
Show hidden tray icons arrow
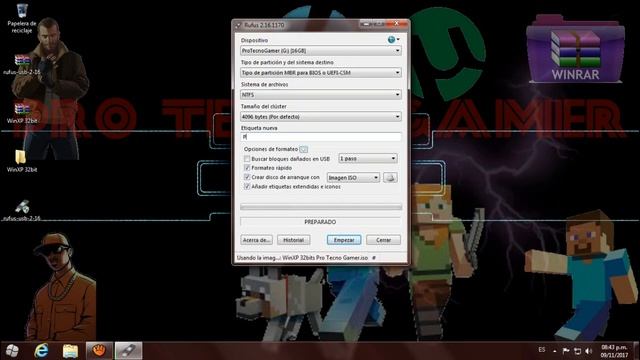click(x=555, y=351)
